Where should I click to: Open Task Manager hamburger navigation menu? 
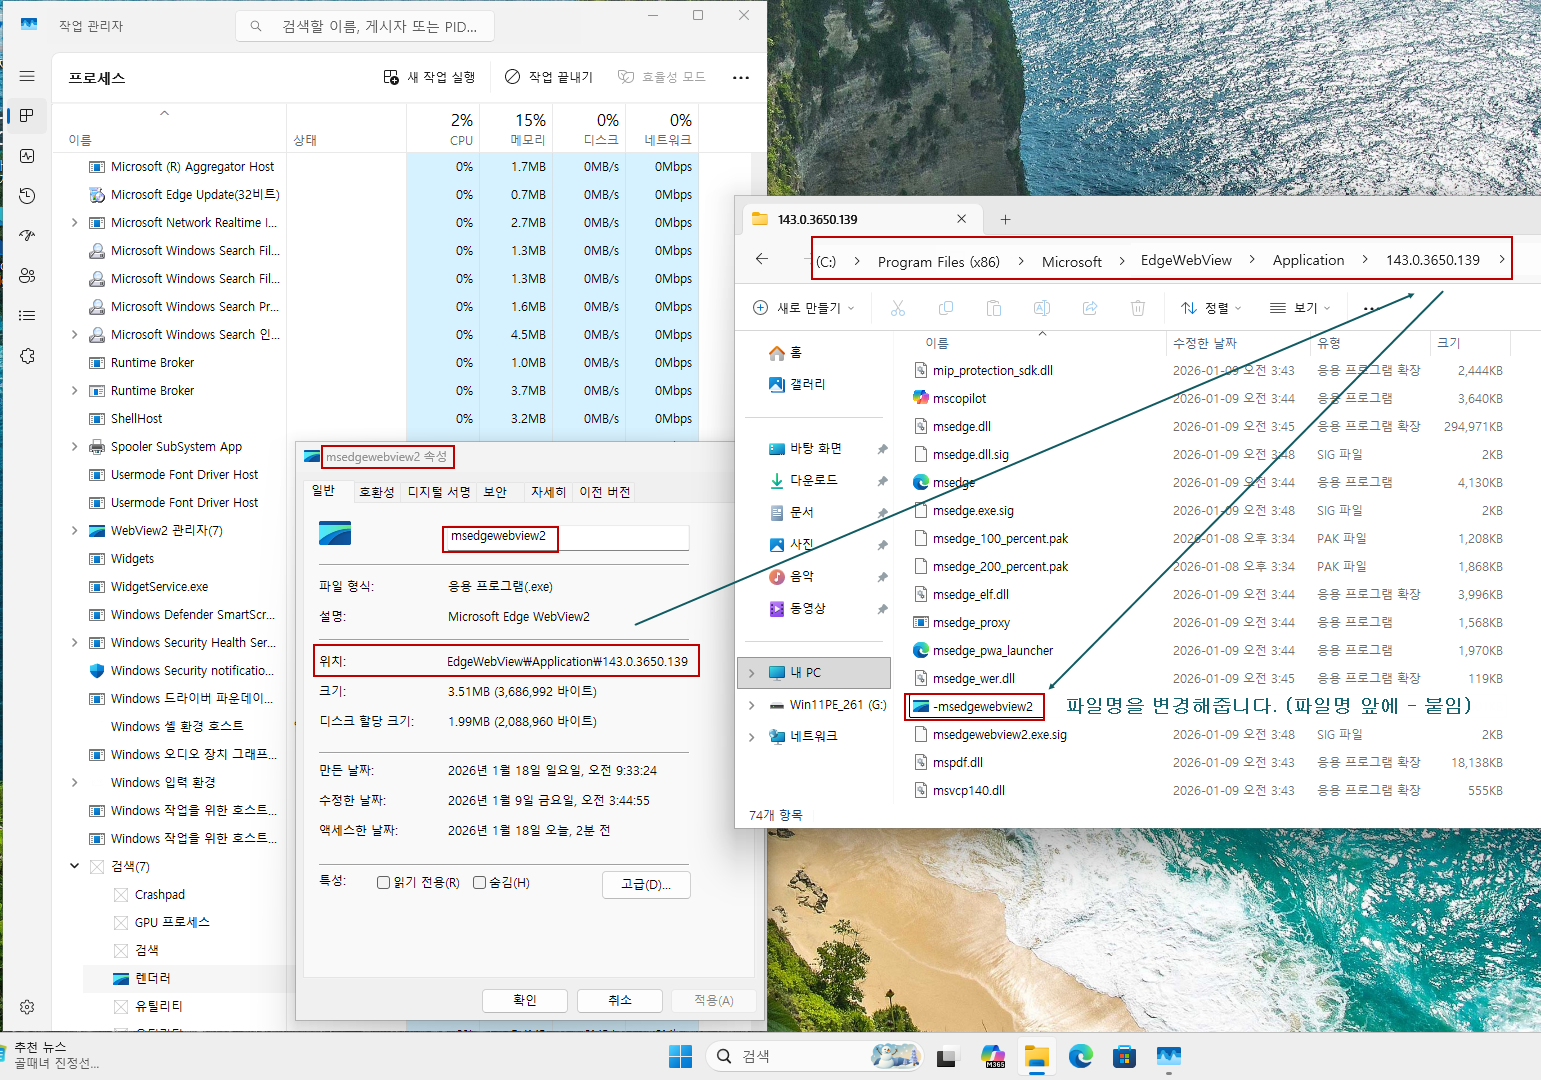tap(27, 76)
